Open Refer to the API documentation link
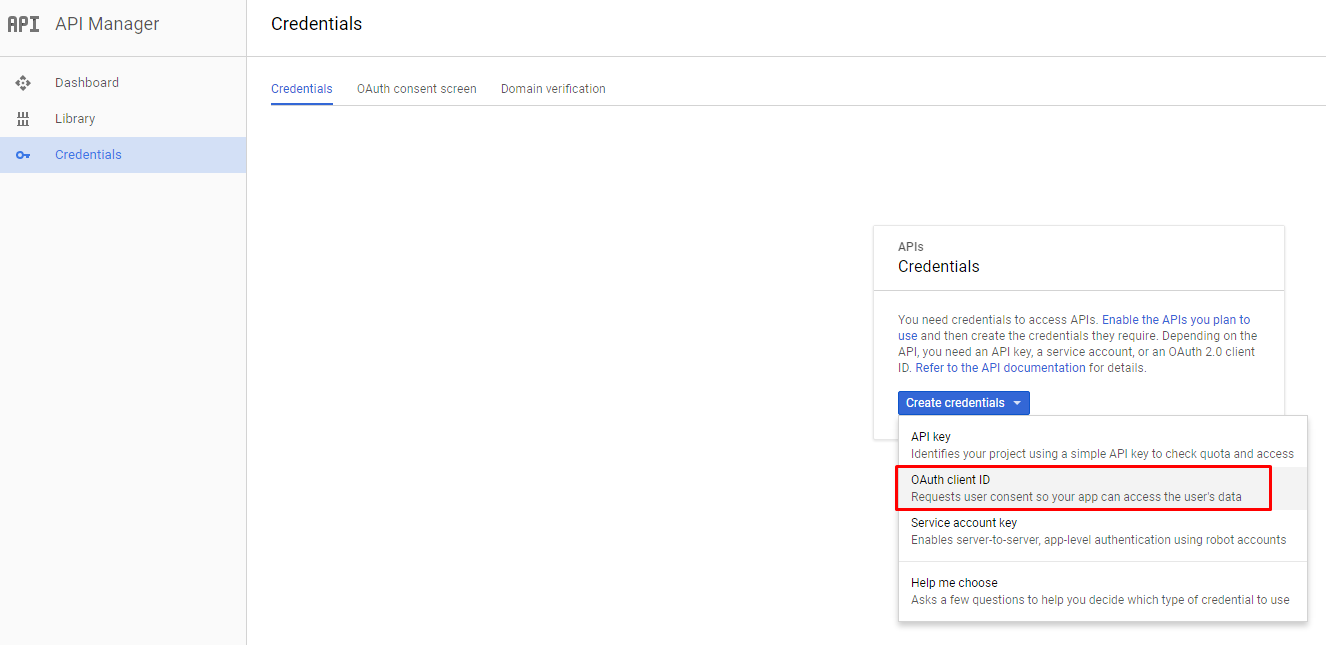Image resolution: width=1326 pixels, height=645 pixels. tap(1000, 368)
